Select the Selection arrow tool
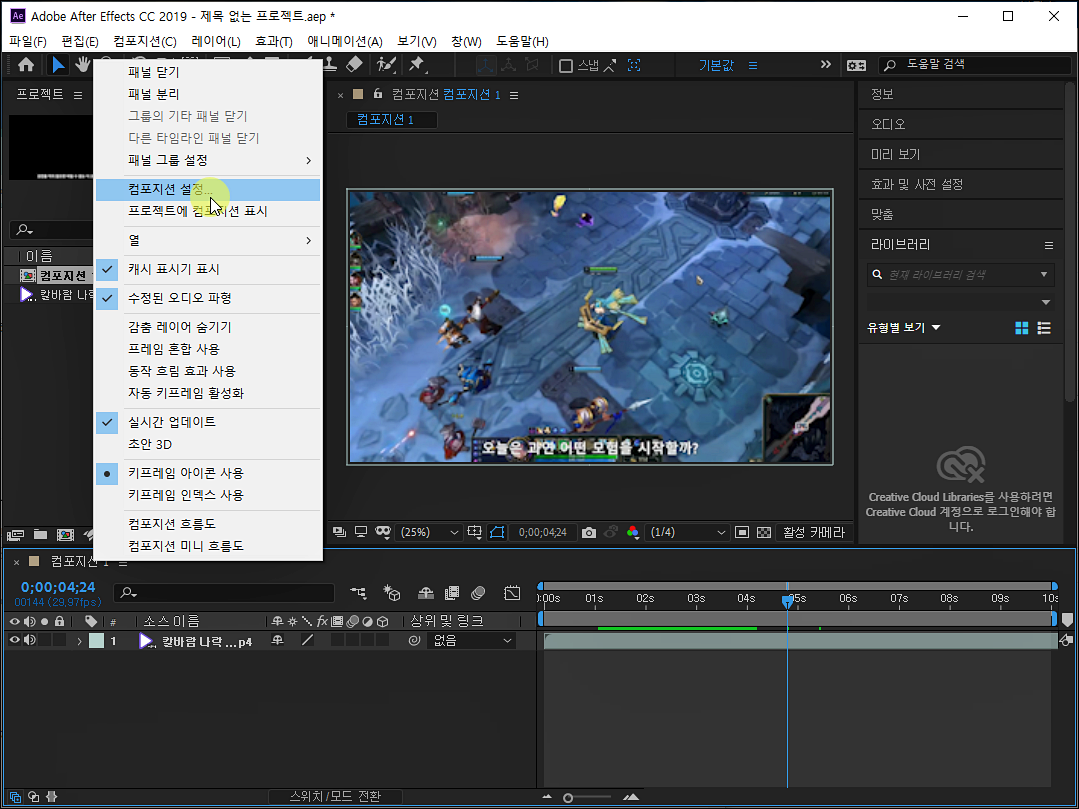This screenshot has width=1079, height=809. click(x=58, y=65)
